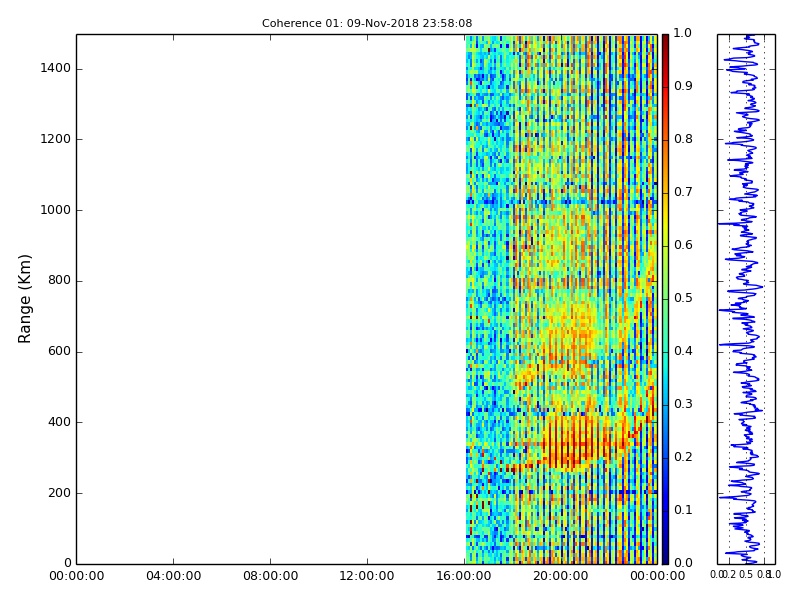Click the 0.6 label on the colorbar

pos(683,245)
